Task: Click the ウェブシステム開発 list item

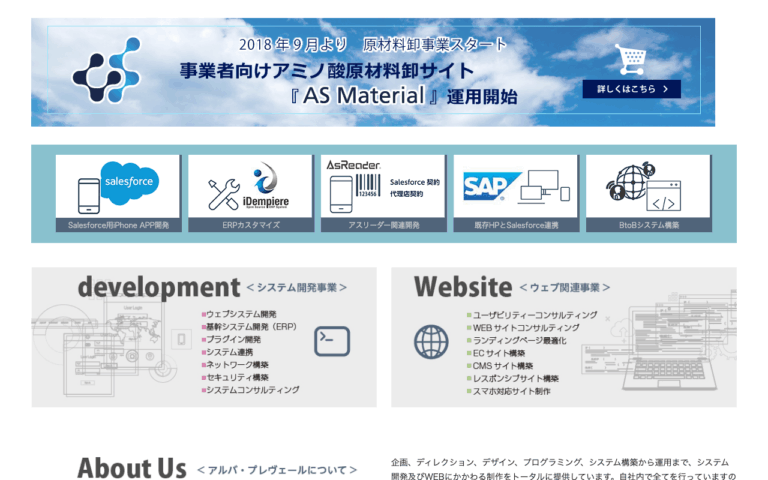Action: pyautogui.click(x=239, y=314)
